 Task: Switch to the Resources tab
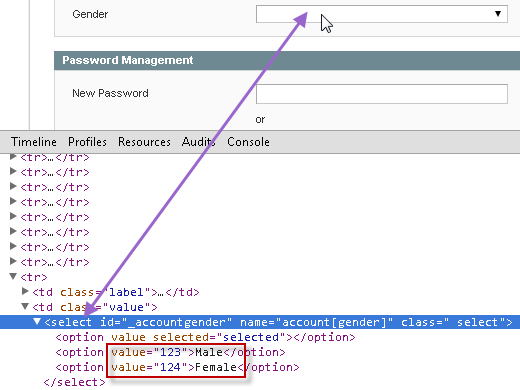click(x=144, y=142)
